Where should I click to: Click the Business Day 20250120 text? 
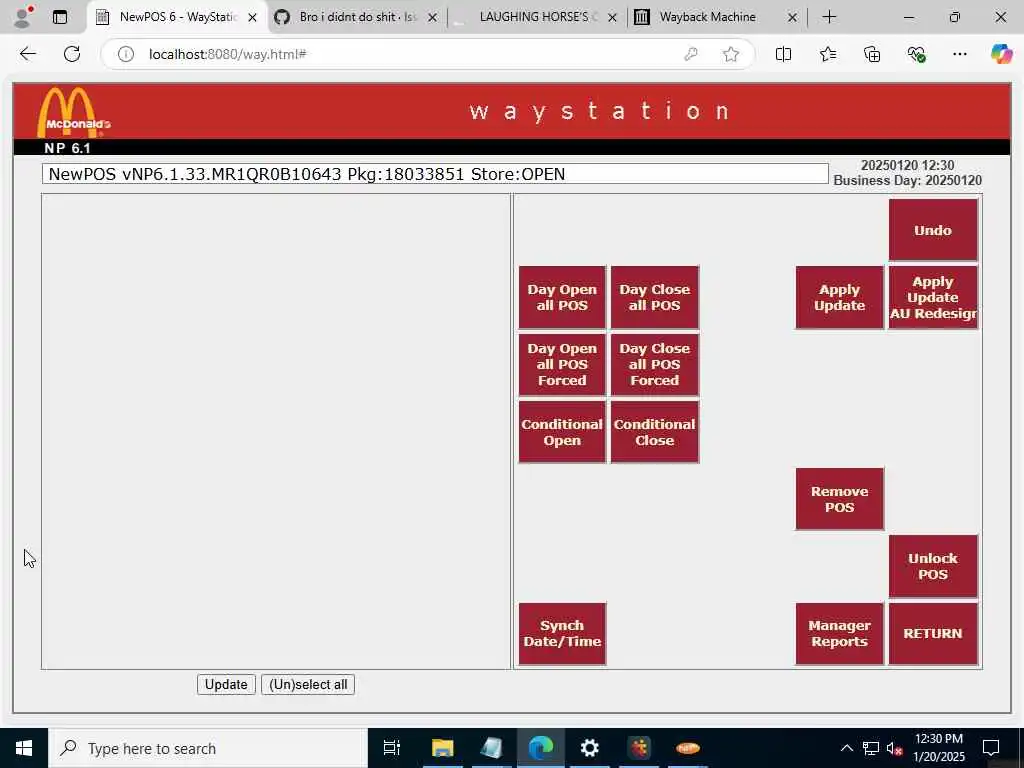tap(907, 180)
